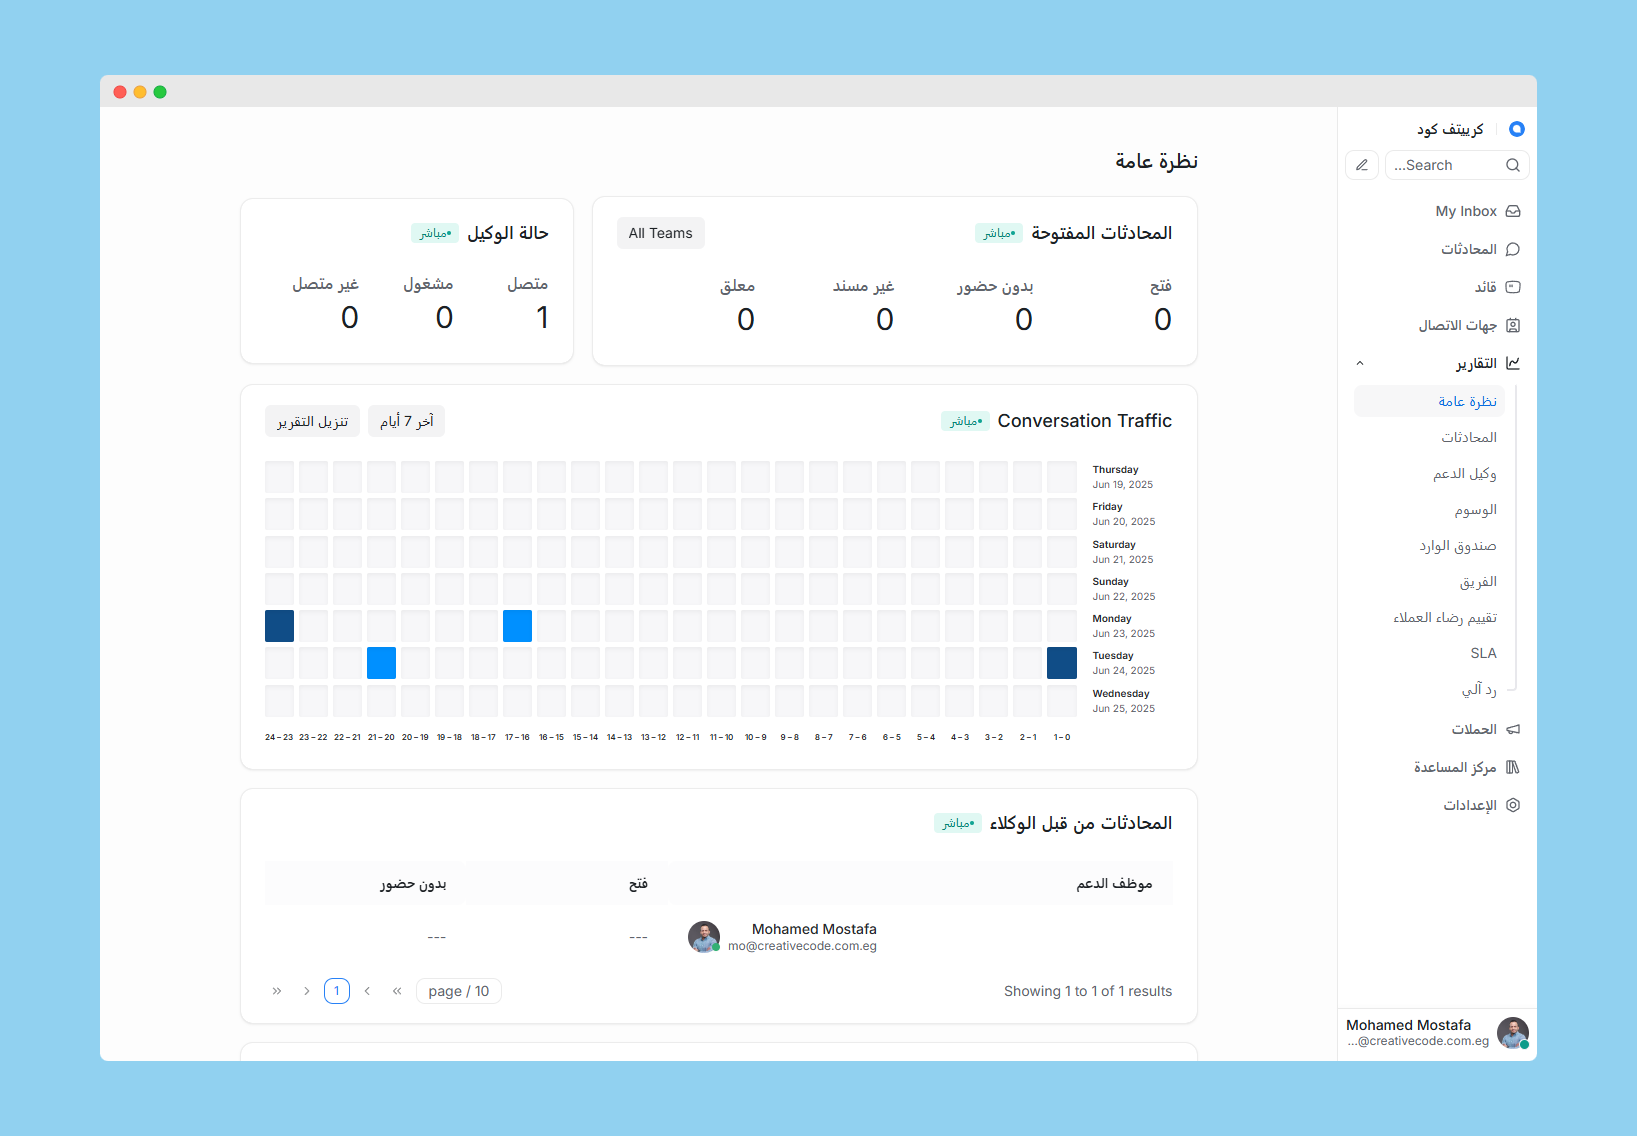1637x1136 pixels.
Task: Click the light blue Tuesday heatmap cell
Action: coord(381,663)
